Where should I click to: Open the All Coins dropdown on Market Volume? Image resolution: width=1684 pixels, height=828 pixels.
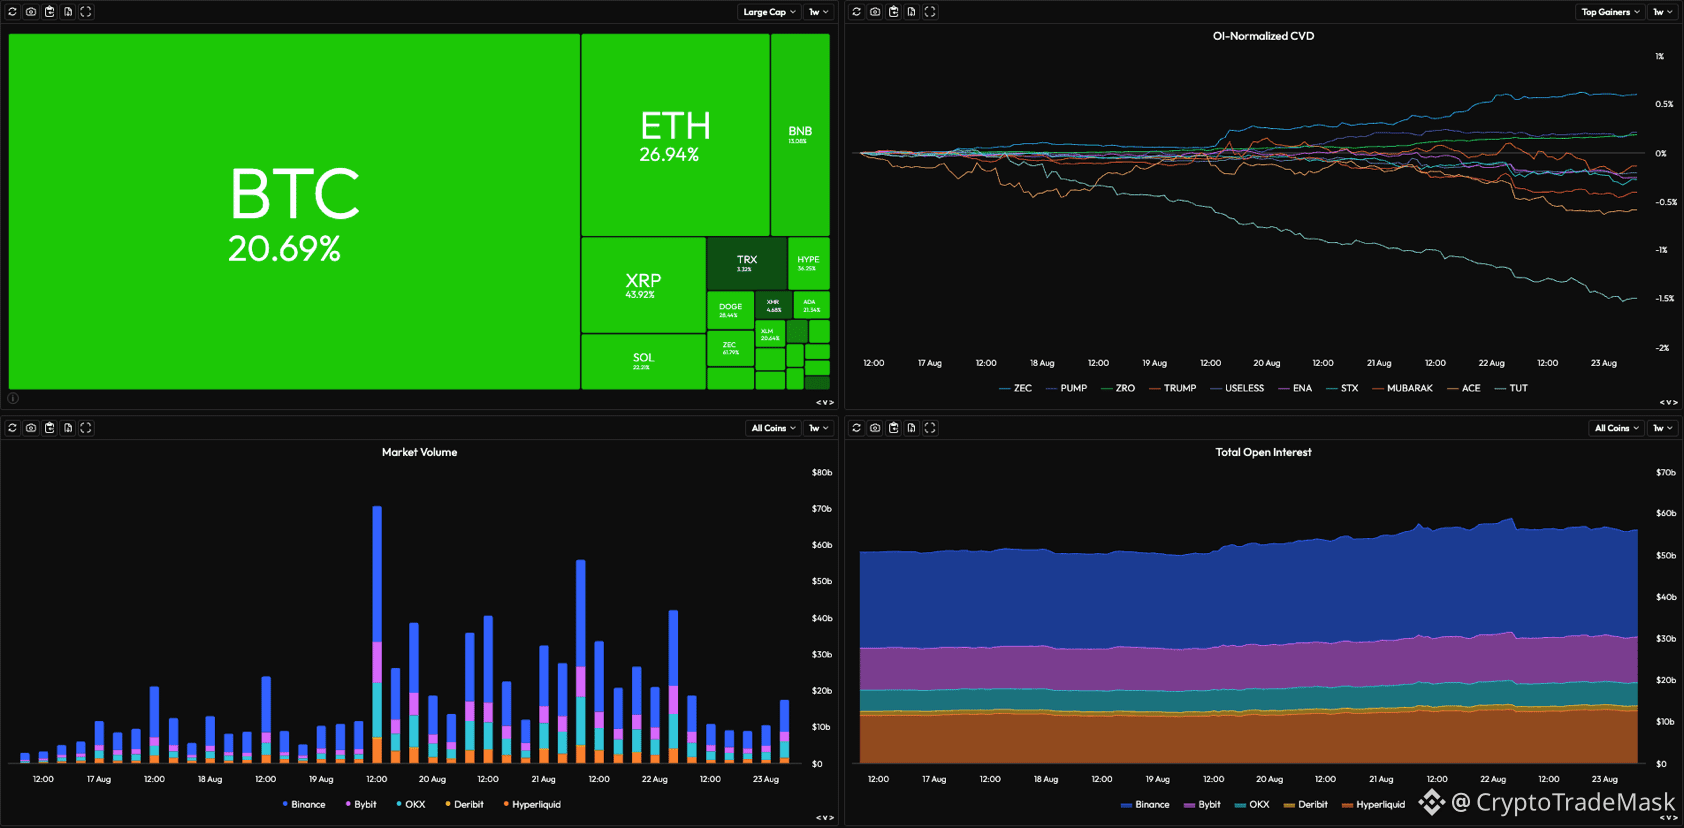[x=773, y=428]
